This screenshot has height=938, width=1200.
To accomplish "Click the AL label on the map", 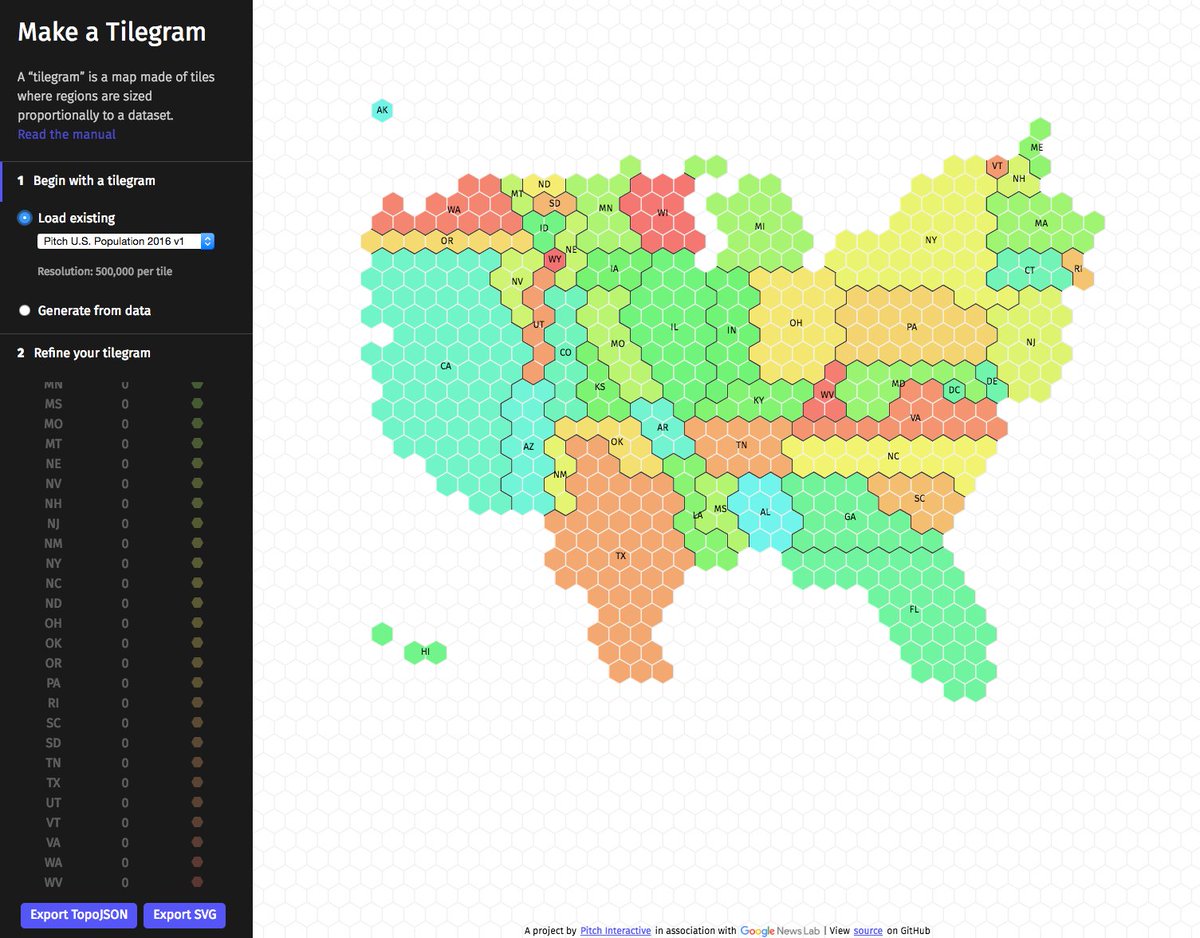I will coord(766,512).
